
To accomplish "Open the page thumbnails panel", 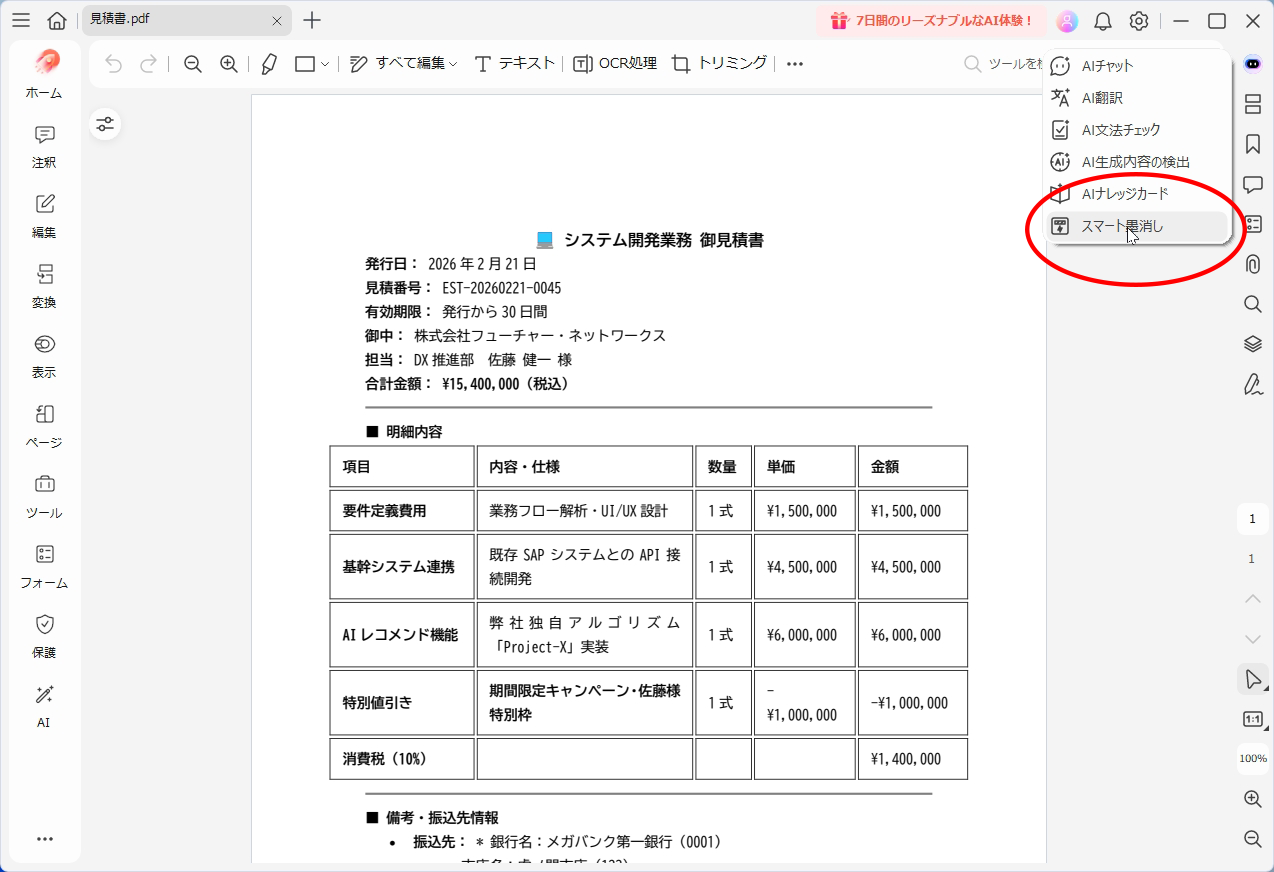I will (1252, 103).
